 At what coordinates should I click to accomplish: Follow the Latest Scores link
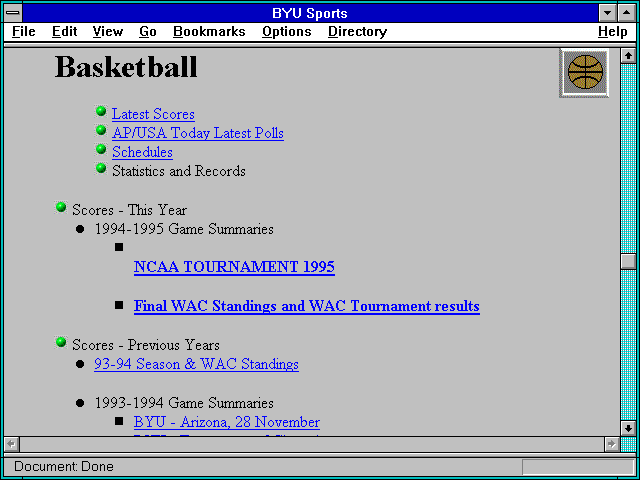(x=153, y=114)
